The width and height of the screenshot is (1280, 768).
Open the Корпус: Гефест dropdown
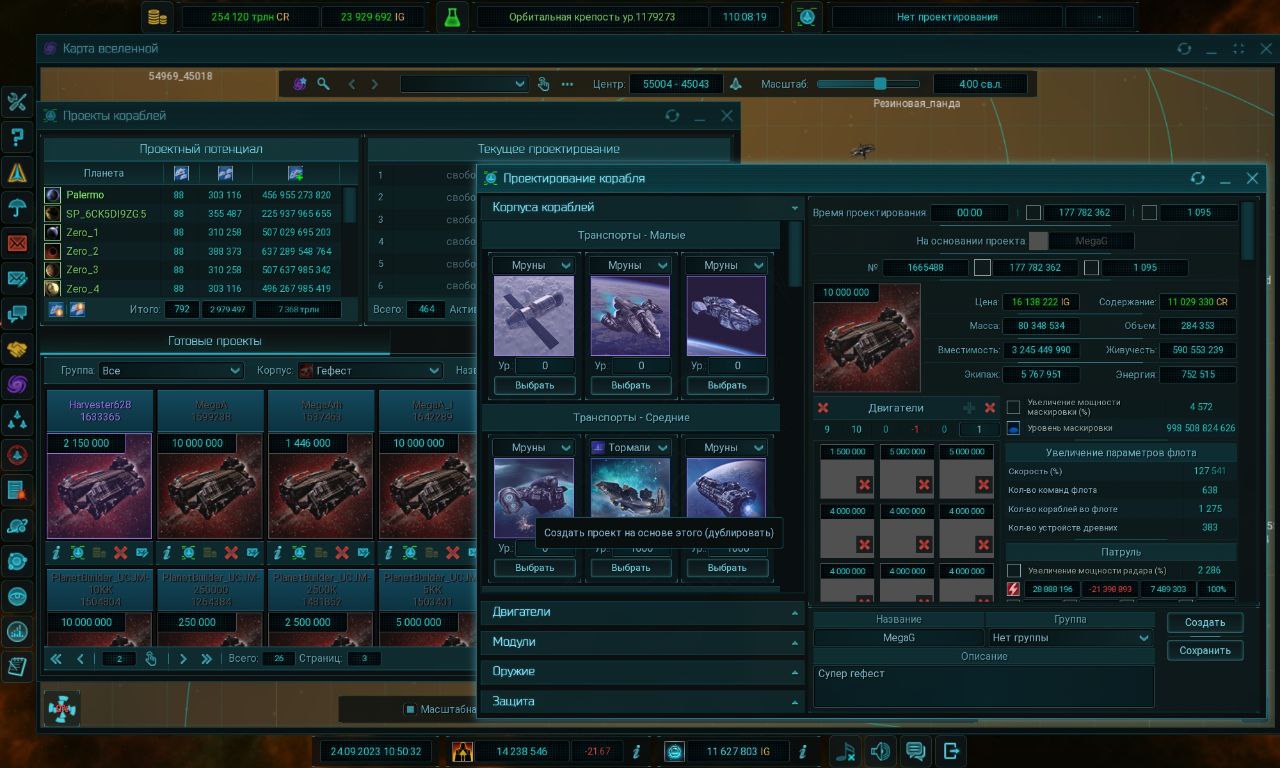tap(370, 370)
